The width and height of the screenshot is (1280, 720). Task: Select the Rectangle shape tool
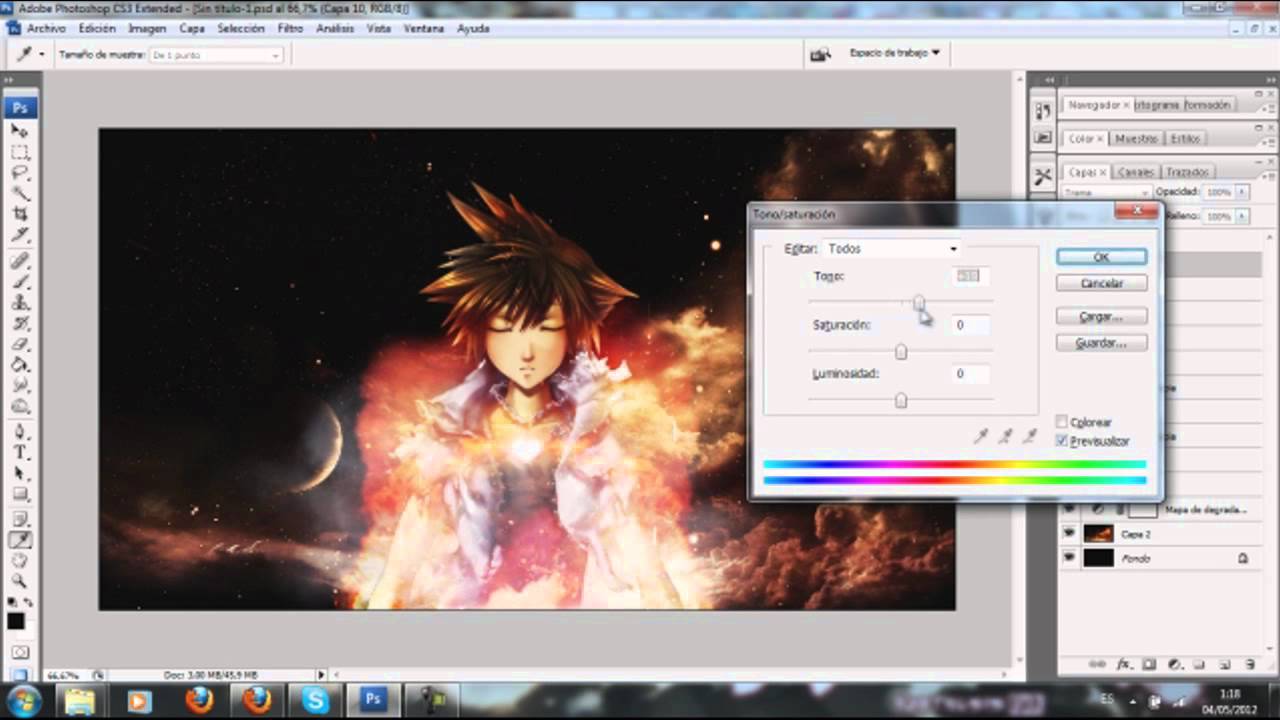(20, 493)
